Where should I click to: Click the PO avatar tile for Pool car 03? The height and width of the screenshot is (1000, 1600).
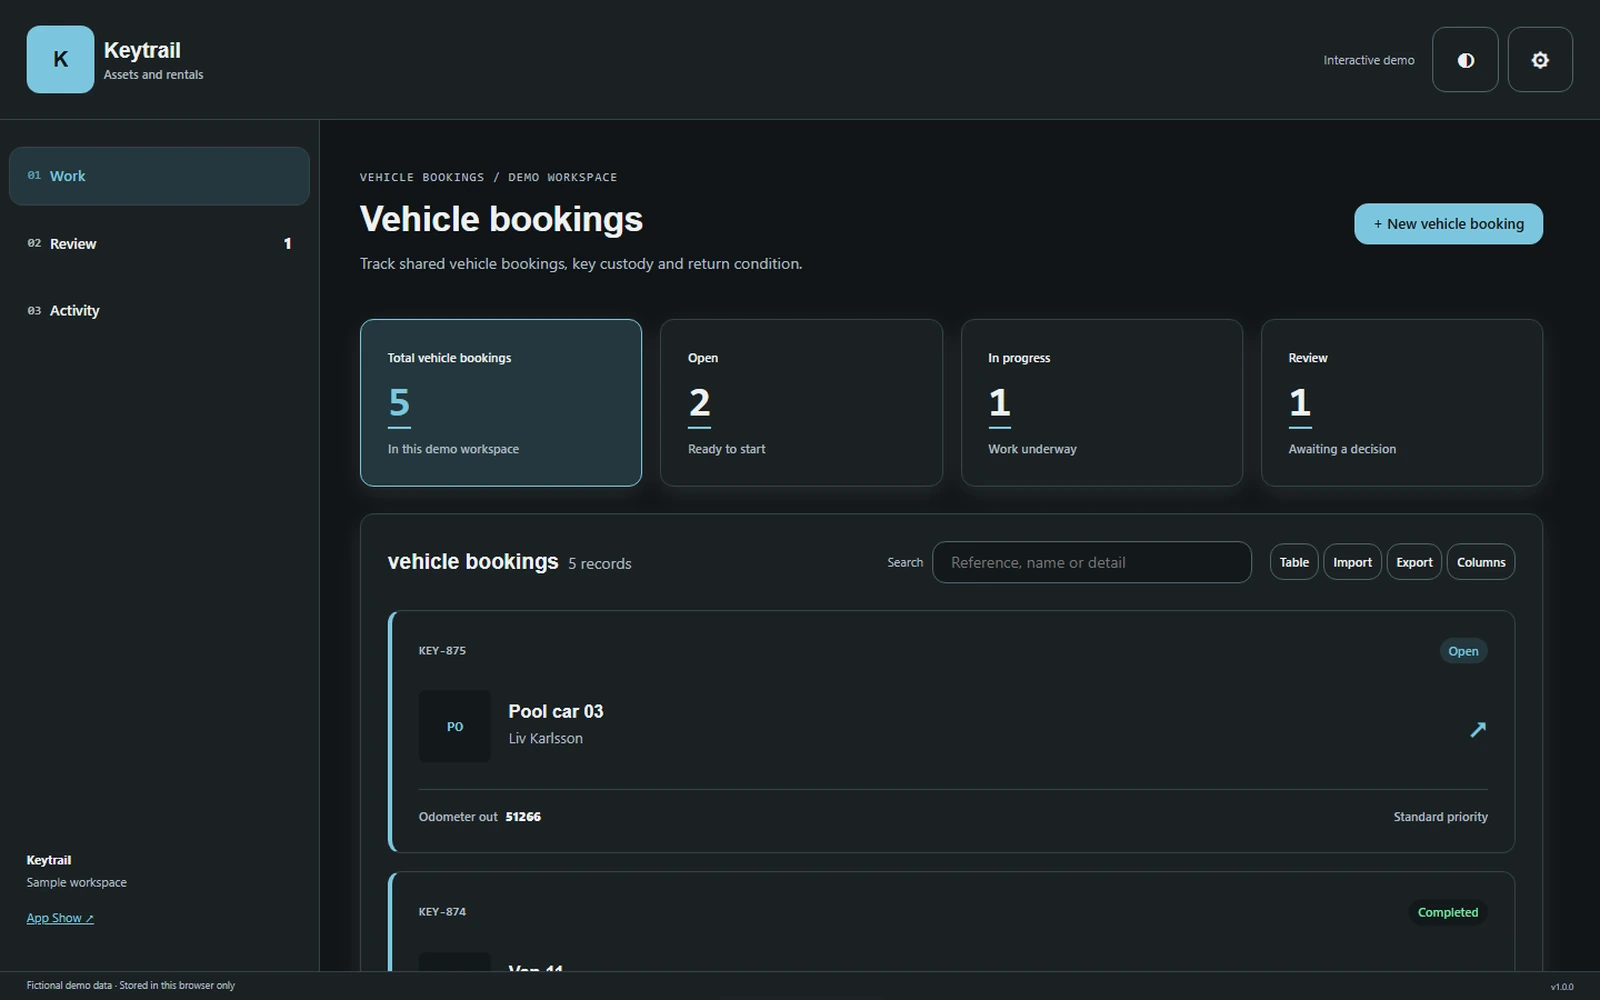point(455,726)
